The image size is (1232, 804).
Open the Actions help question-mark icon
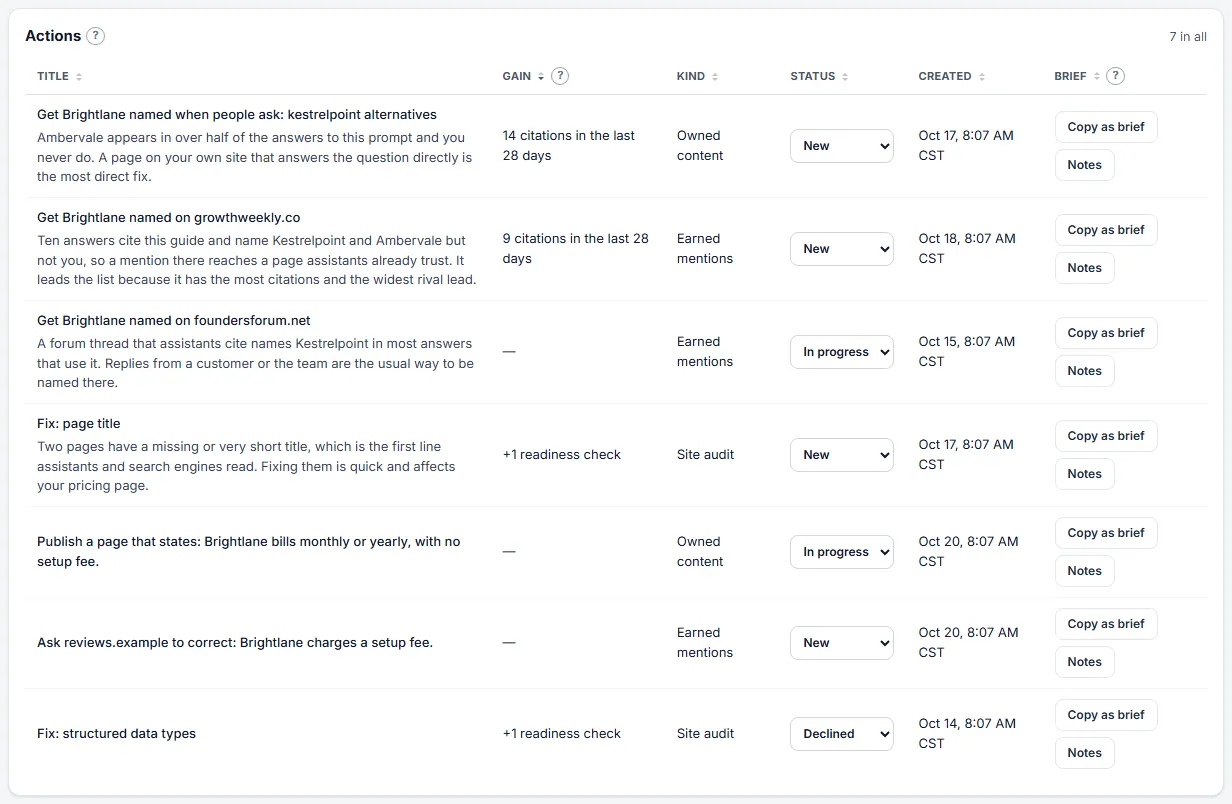click(x=95, y=36)
